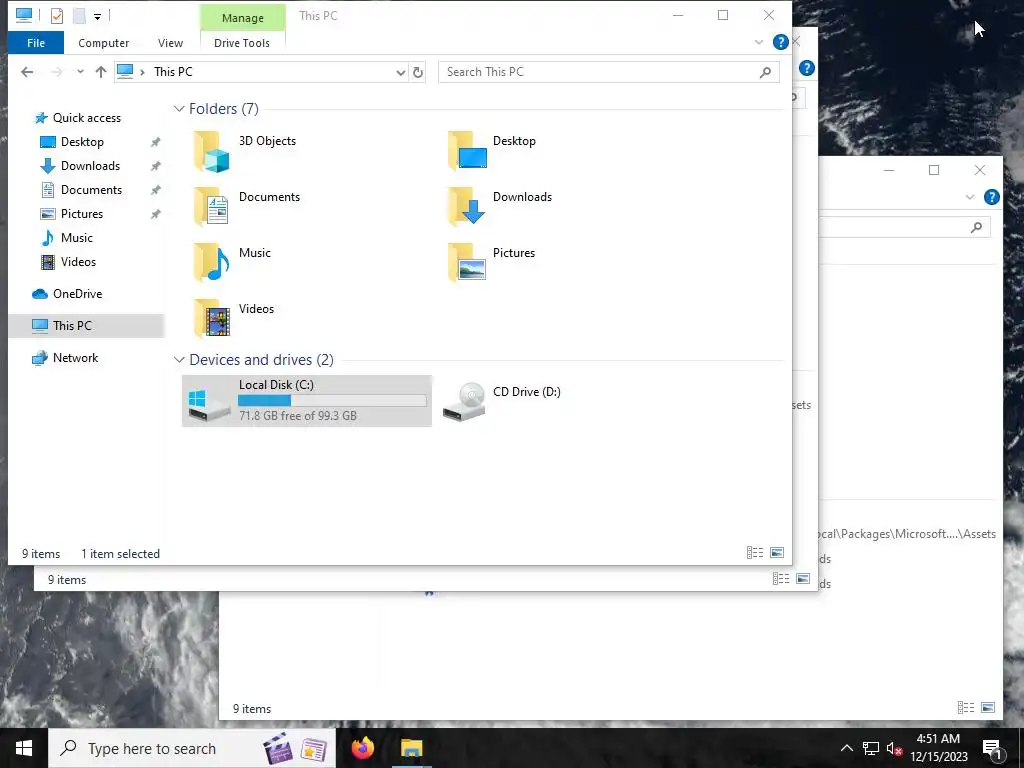Expand ribbon chevron in rear right window
The height and width of the screenshot is (768, 1024).
(970, 197)
